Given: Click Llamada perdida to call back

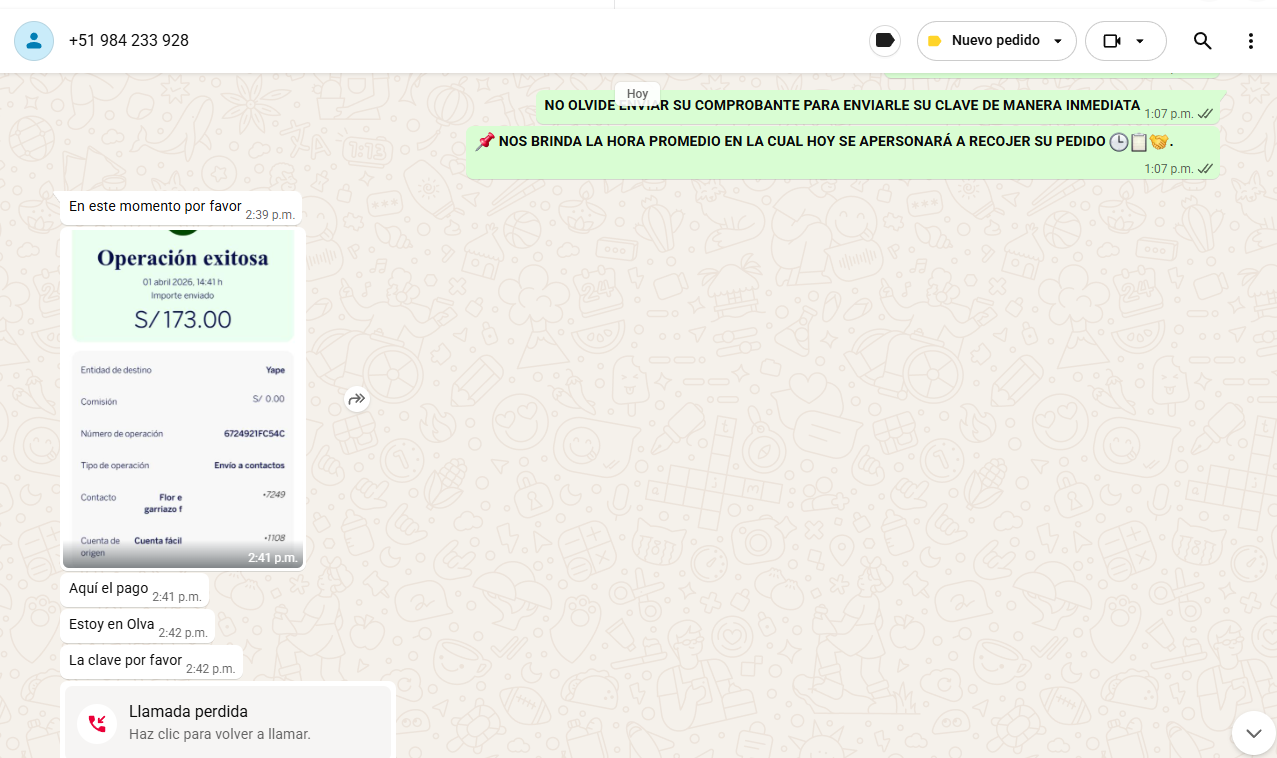Looking at the screenshot, I should (188, 712).
